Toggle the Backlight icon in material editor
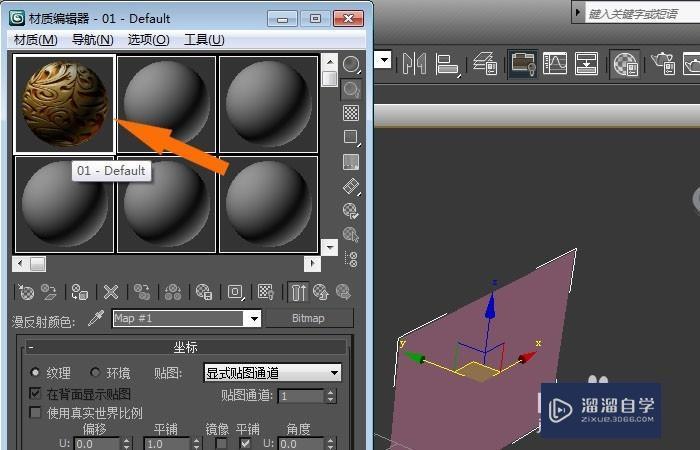 351,89
